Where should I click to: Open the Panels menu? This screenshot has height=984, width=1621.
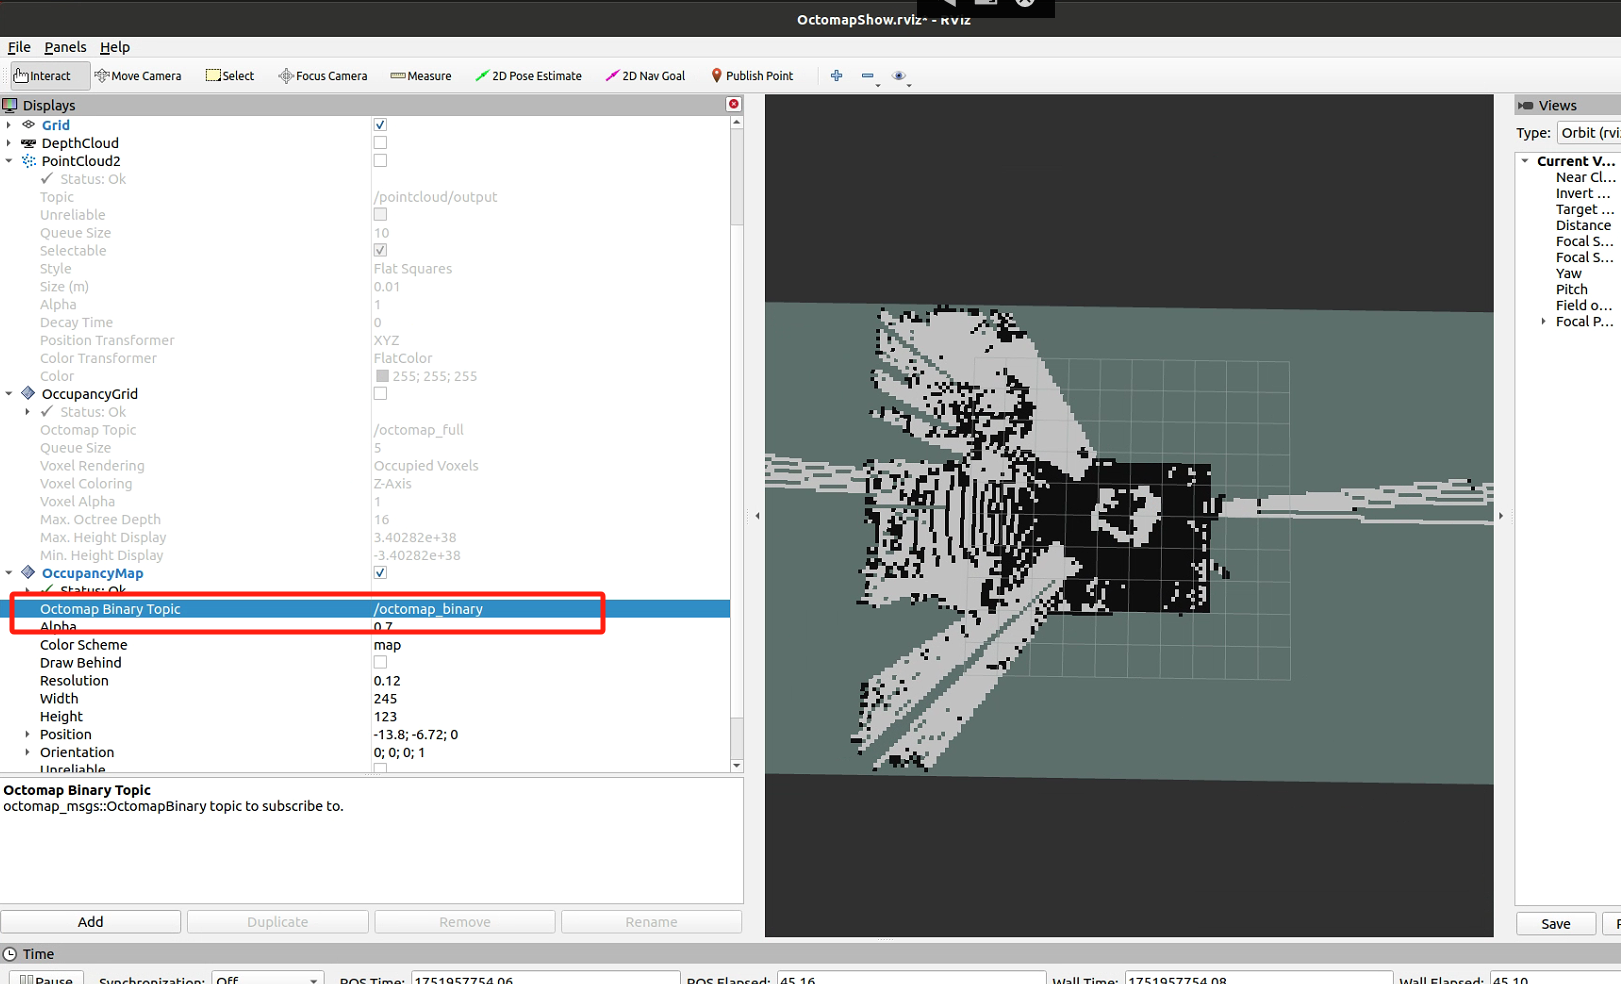(65, 47)
